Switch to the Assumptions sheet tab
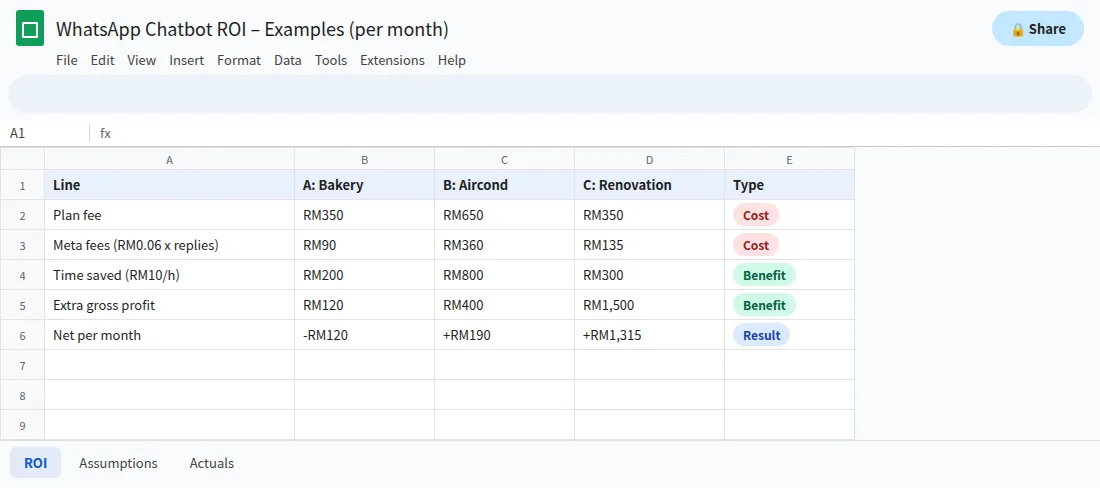The image size is (1100, 488). coord(119,463)
